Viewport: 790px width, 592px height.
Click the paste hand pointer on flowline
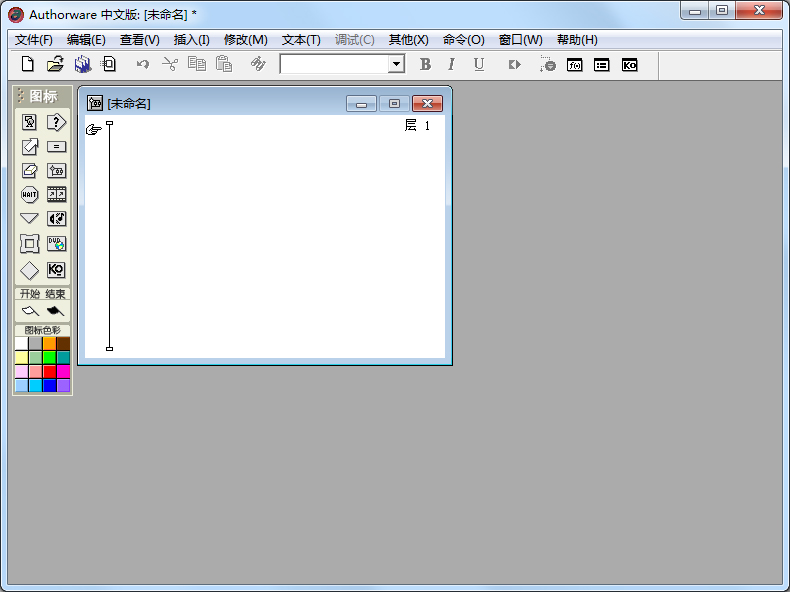point(94,129)
